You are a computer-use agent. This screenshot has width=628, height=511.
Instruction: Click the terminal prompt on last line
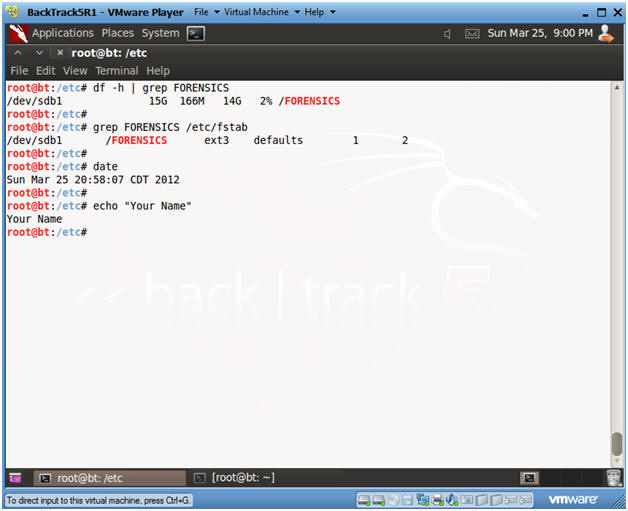click(47, 232)
